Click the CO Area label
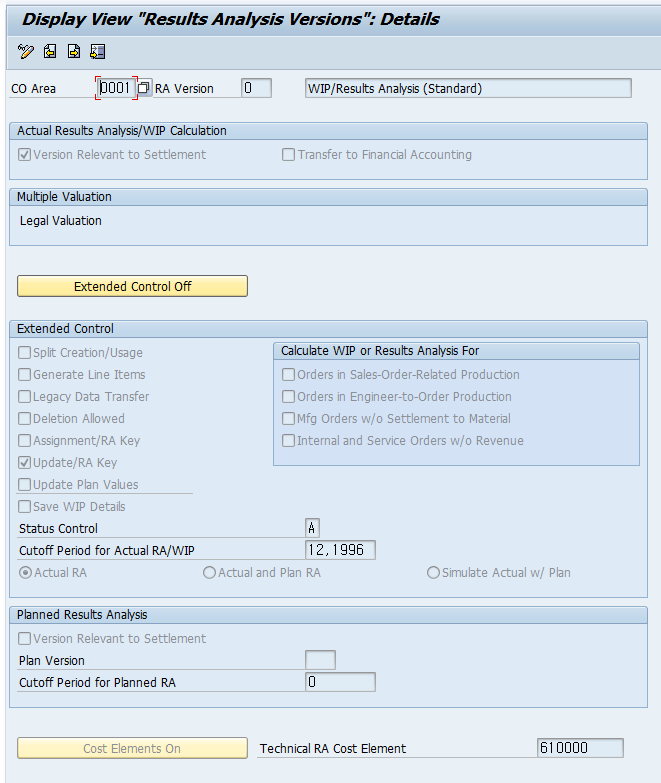Screen dimensions: 661x783 (33, 89)
